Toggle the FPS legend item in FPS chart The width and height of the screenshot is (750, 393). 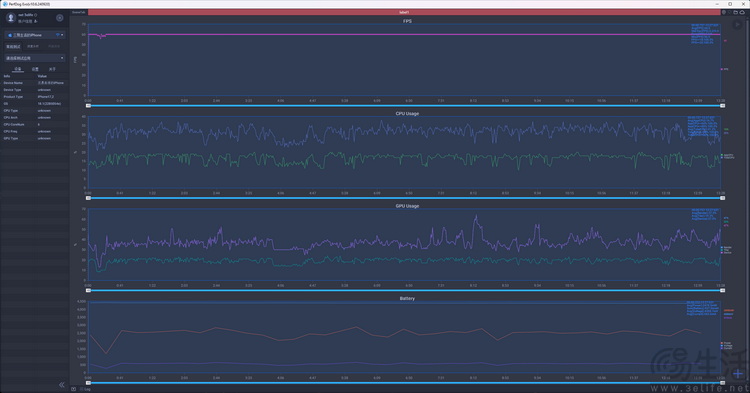click(725, 69)
